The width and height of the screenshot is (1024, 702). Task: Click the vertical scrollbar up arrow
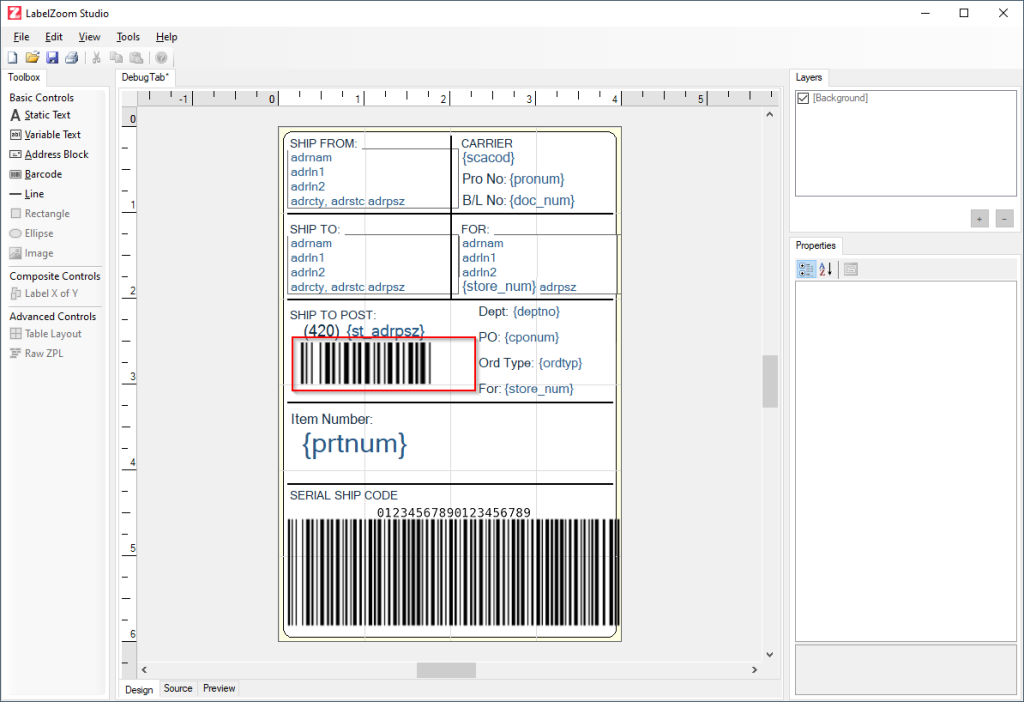(770, 114)
